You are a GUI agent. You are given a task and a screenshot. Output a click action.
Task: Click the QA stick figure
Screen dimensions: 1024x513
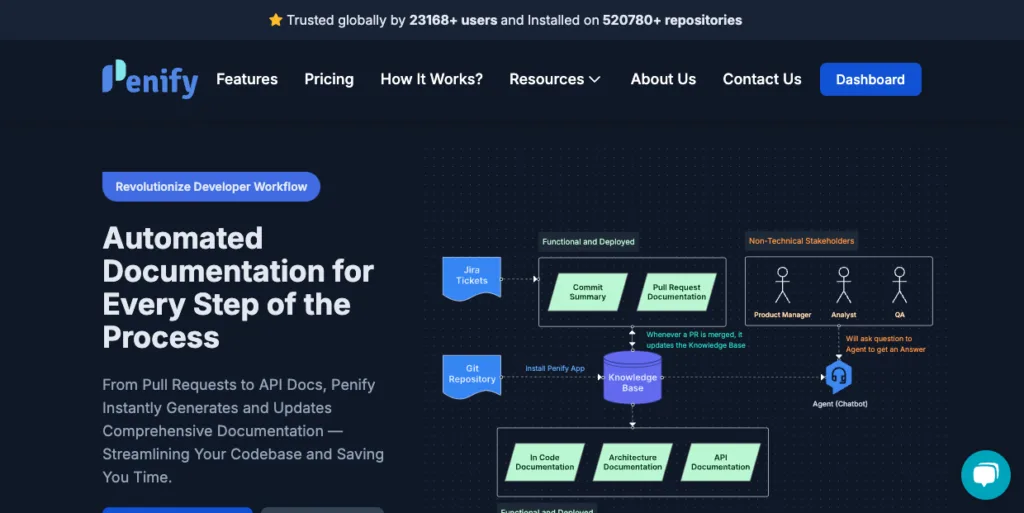[x=900, y=285]
